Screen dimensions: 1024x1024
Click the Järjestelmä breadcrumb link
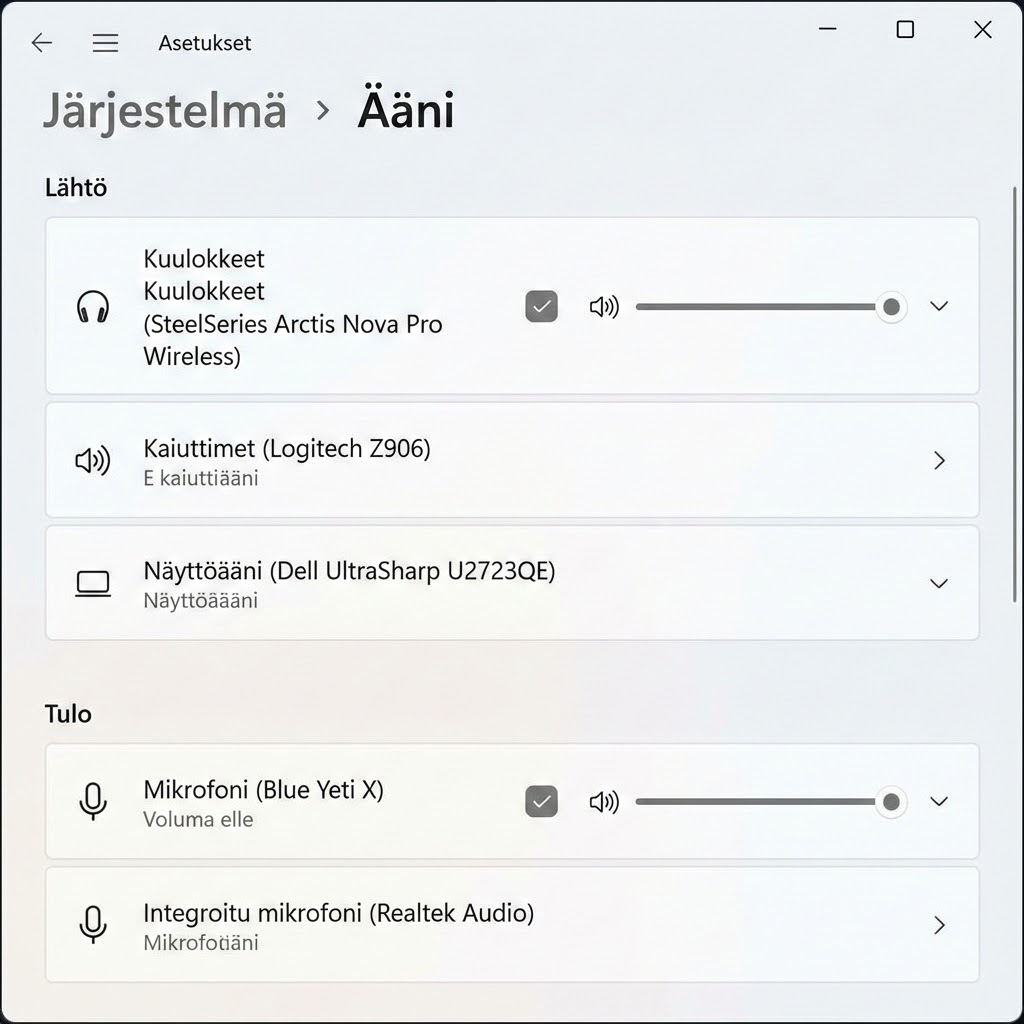(164, 110)
